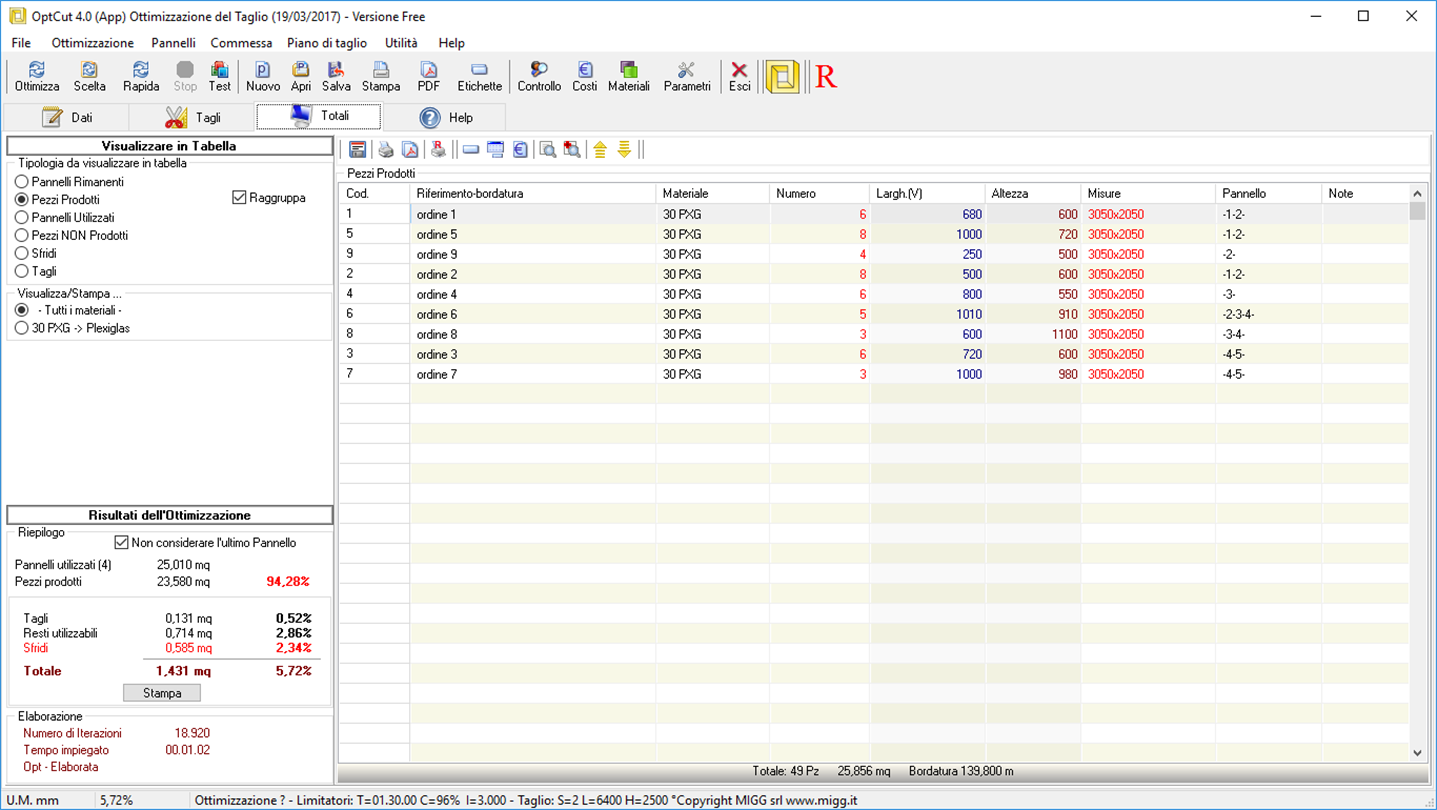Export the job with the PDF icon
This screenshot has width=1437, height=810.
pos(428,76)
